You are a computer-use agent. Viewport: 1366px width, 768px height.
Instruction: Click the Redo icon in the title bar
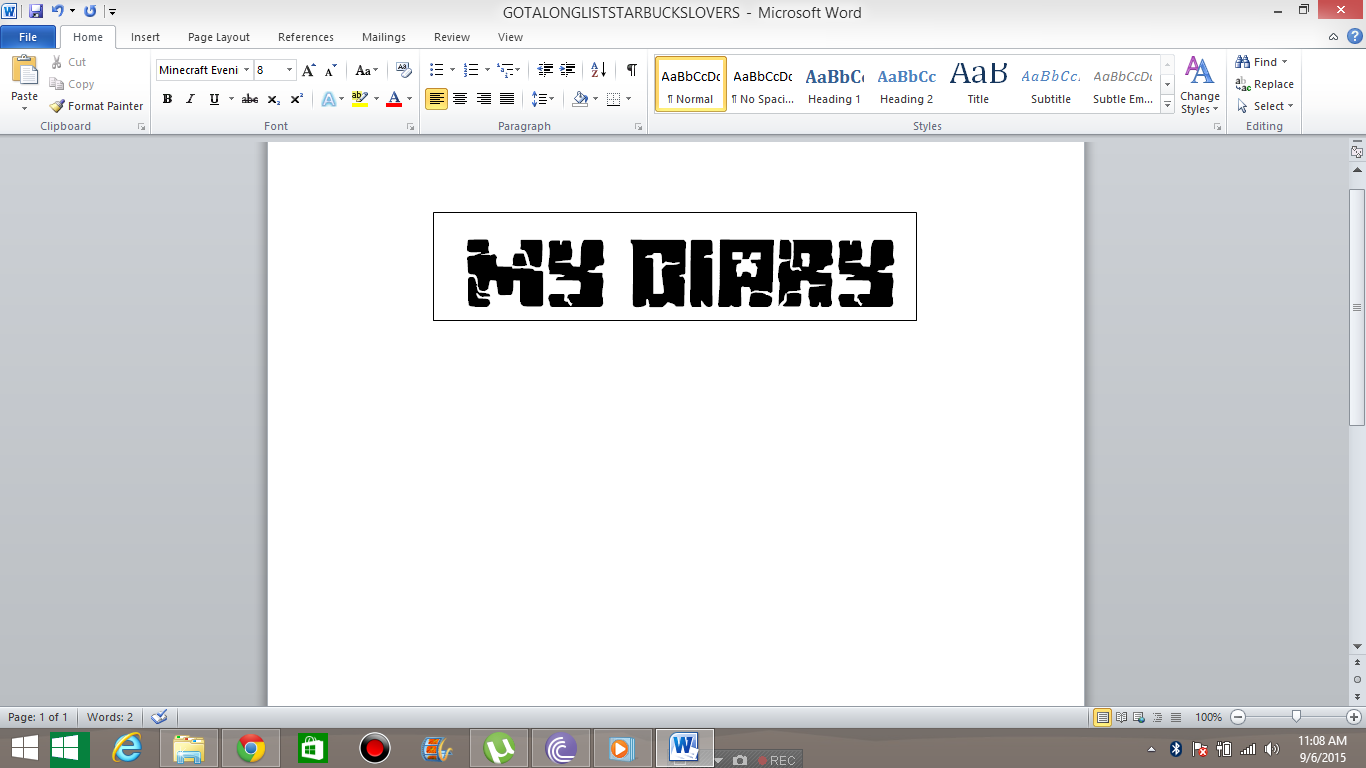(90, 11)
